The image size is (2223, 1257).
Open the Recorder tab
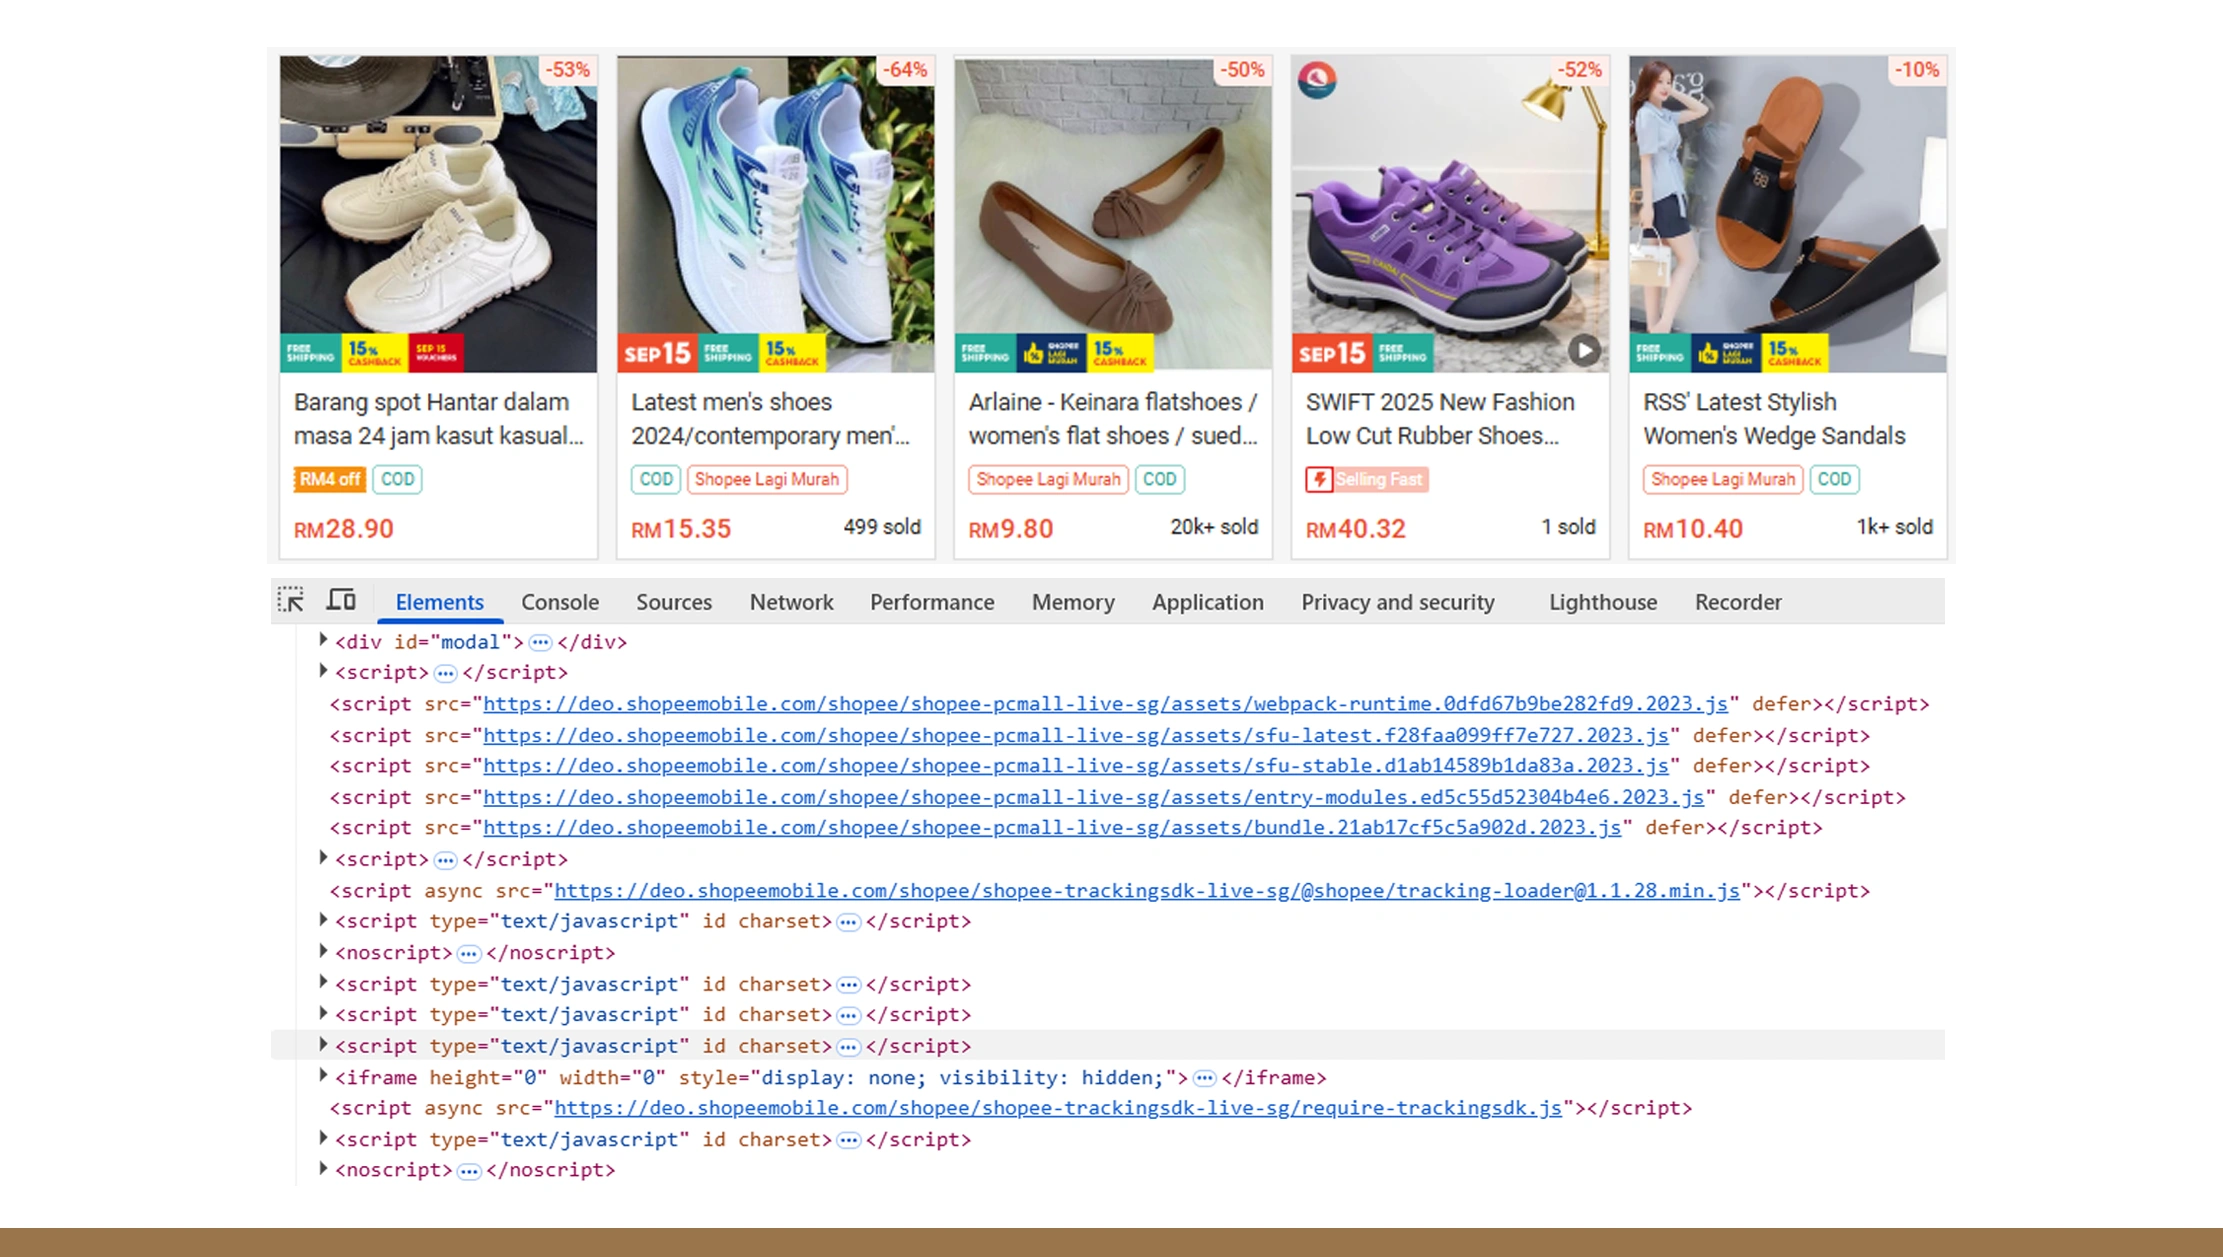(x=1738, y=602)
